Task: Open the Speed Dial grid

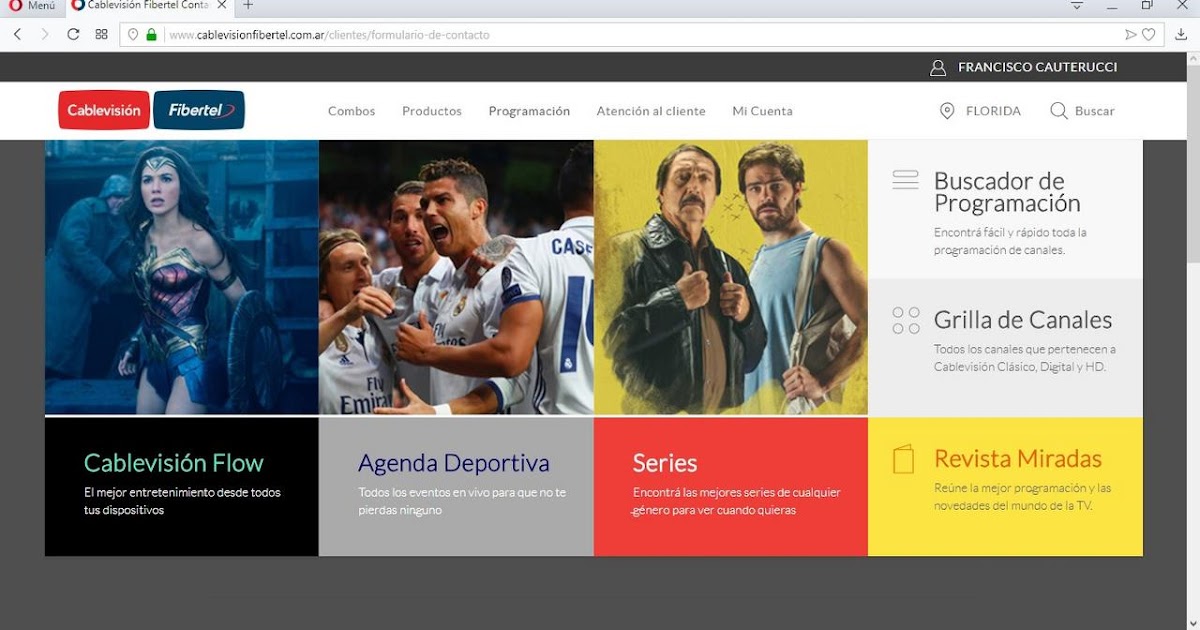Action: tap(101, 34)
